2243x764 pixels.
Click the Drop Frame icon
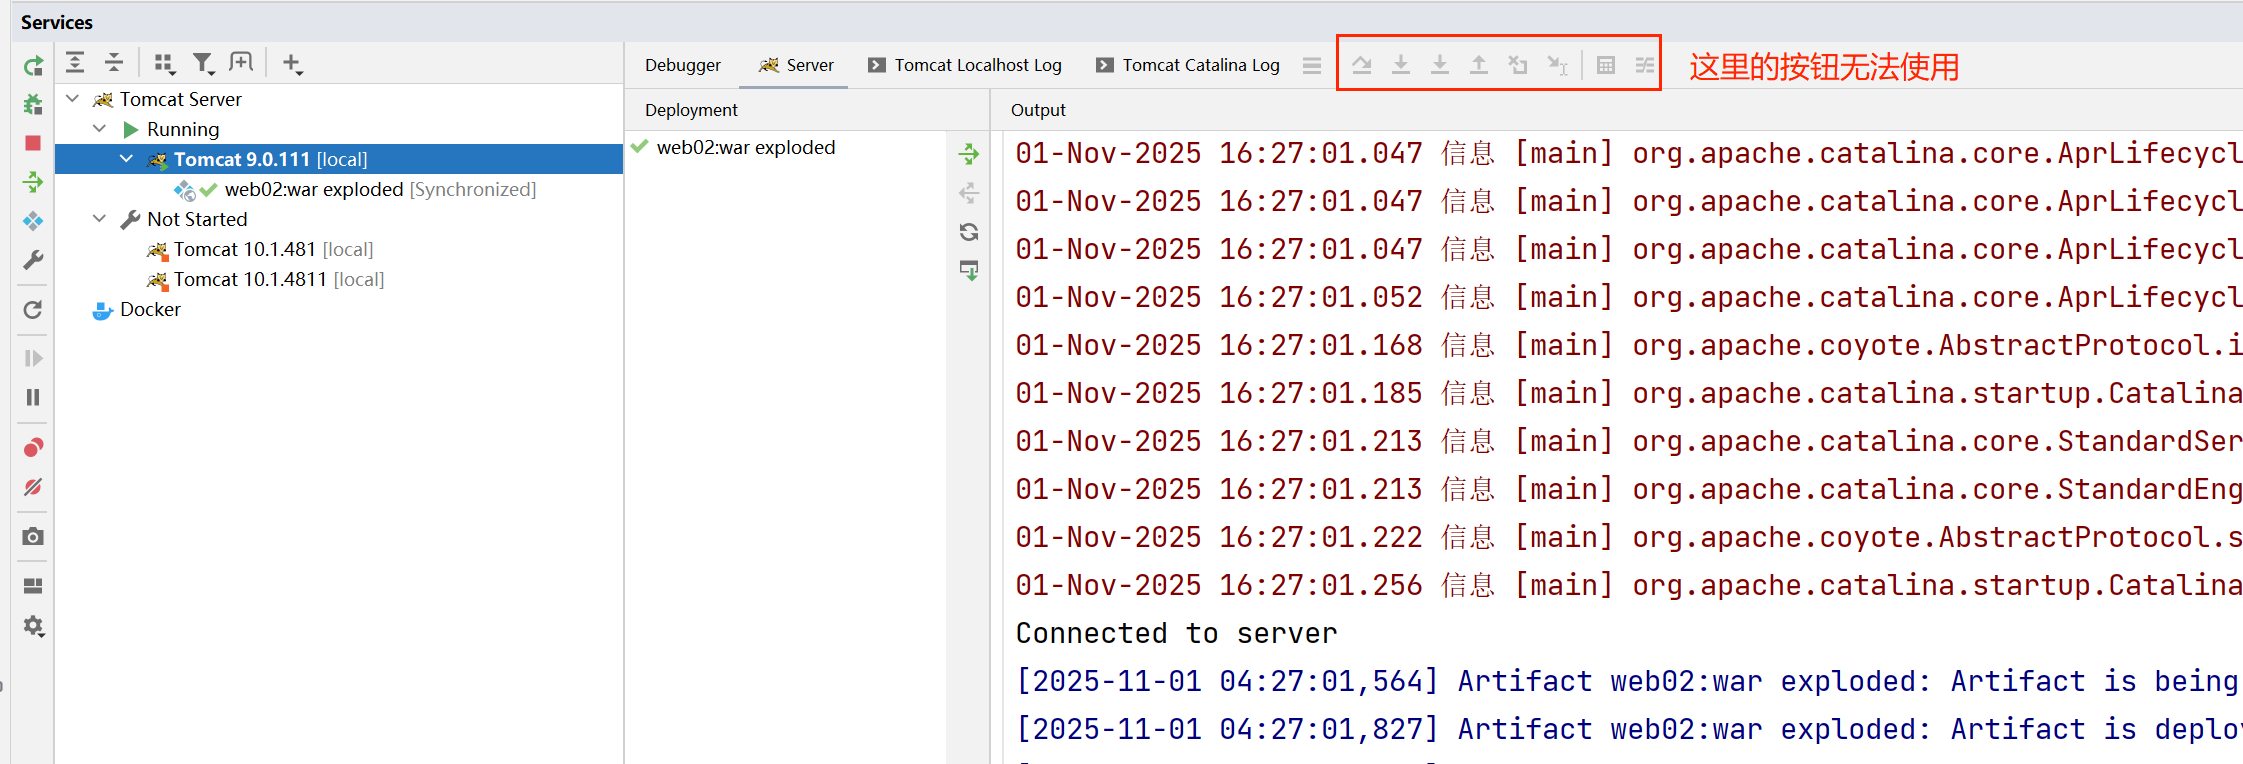coord(1518,66)
